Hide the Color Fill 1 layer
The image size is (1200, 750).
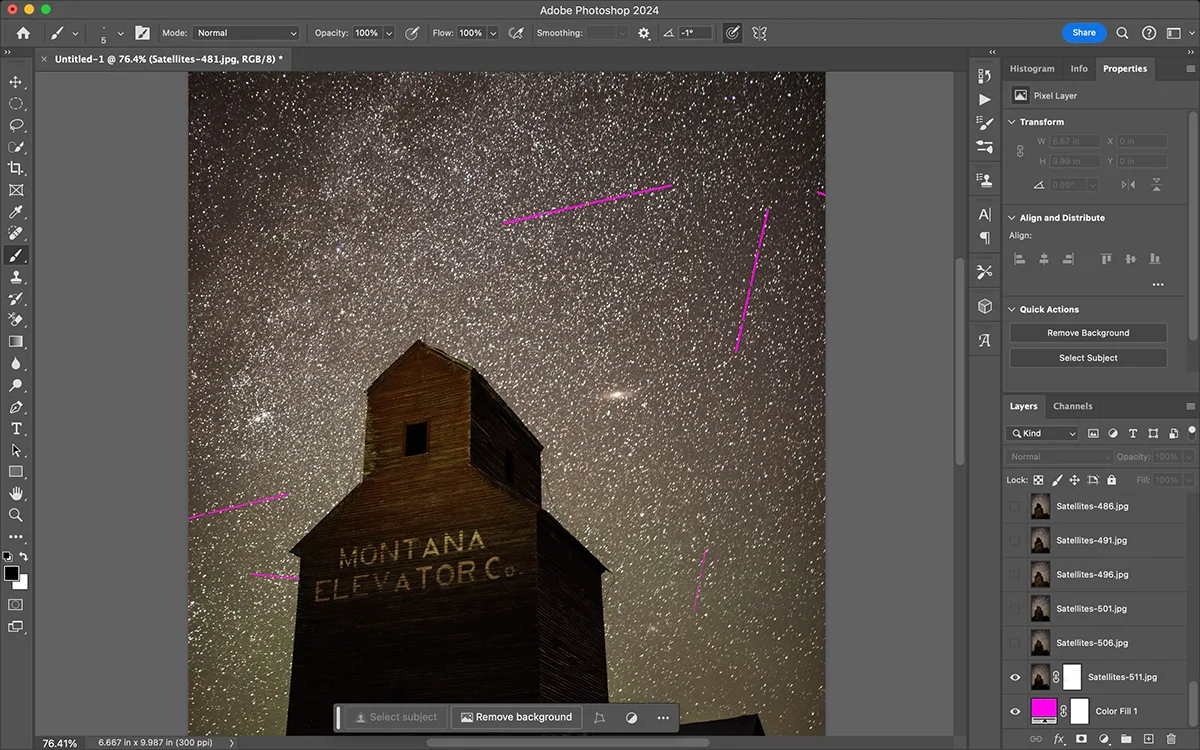click(1015, 711)
